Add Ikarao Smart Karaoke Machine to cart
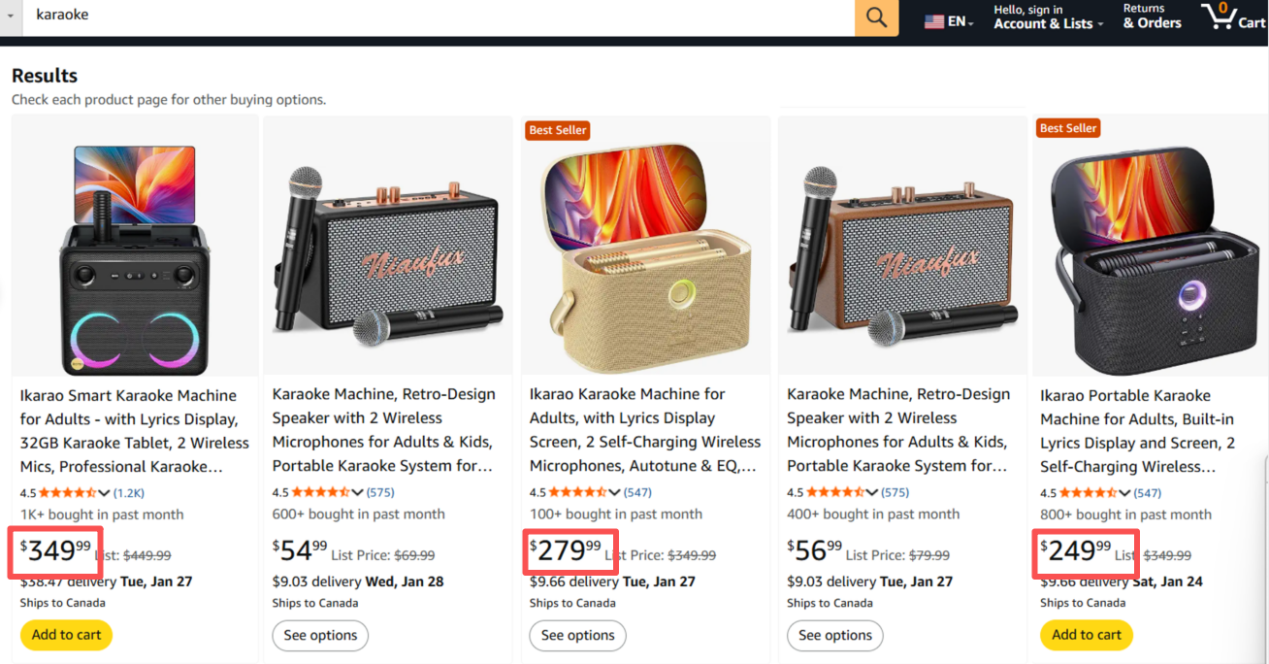Viewport: 1269px width, 664px height. [x=66, y=634]
